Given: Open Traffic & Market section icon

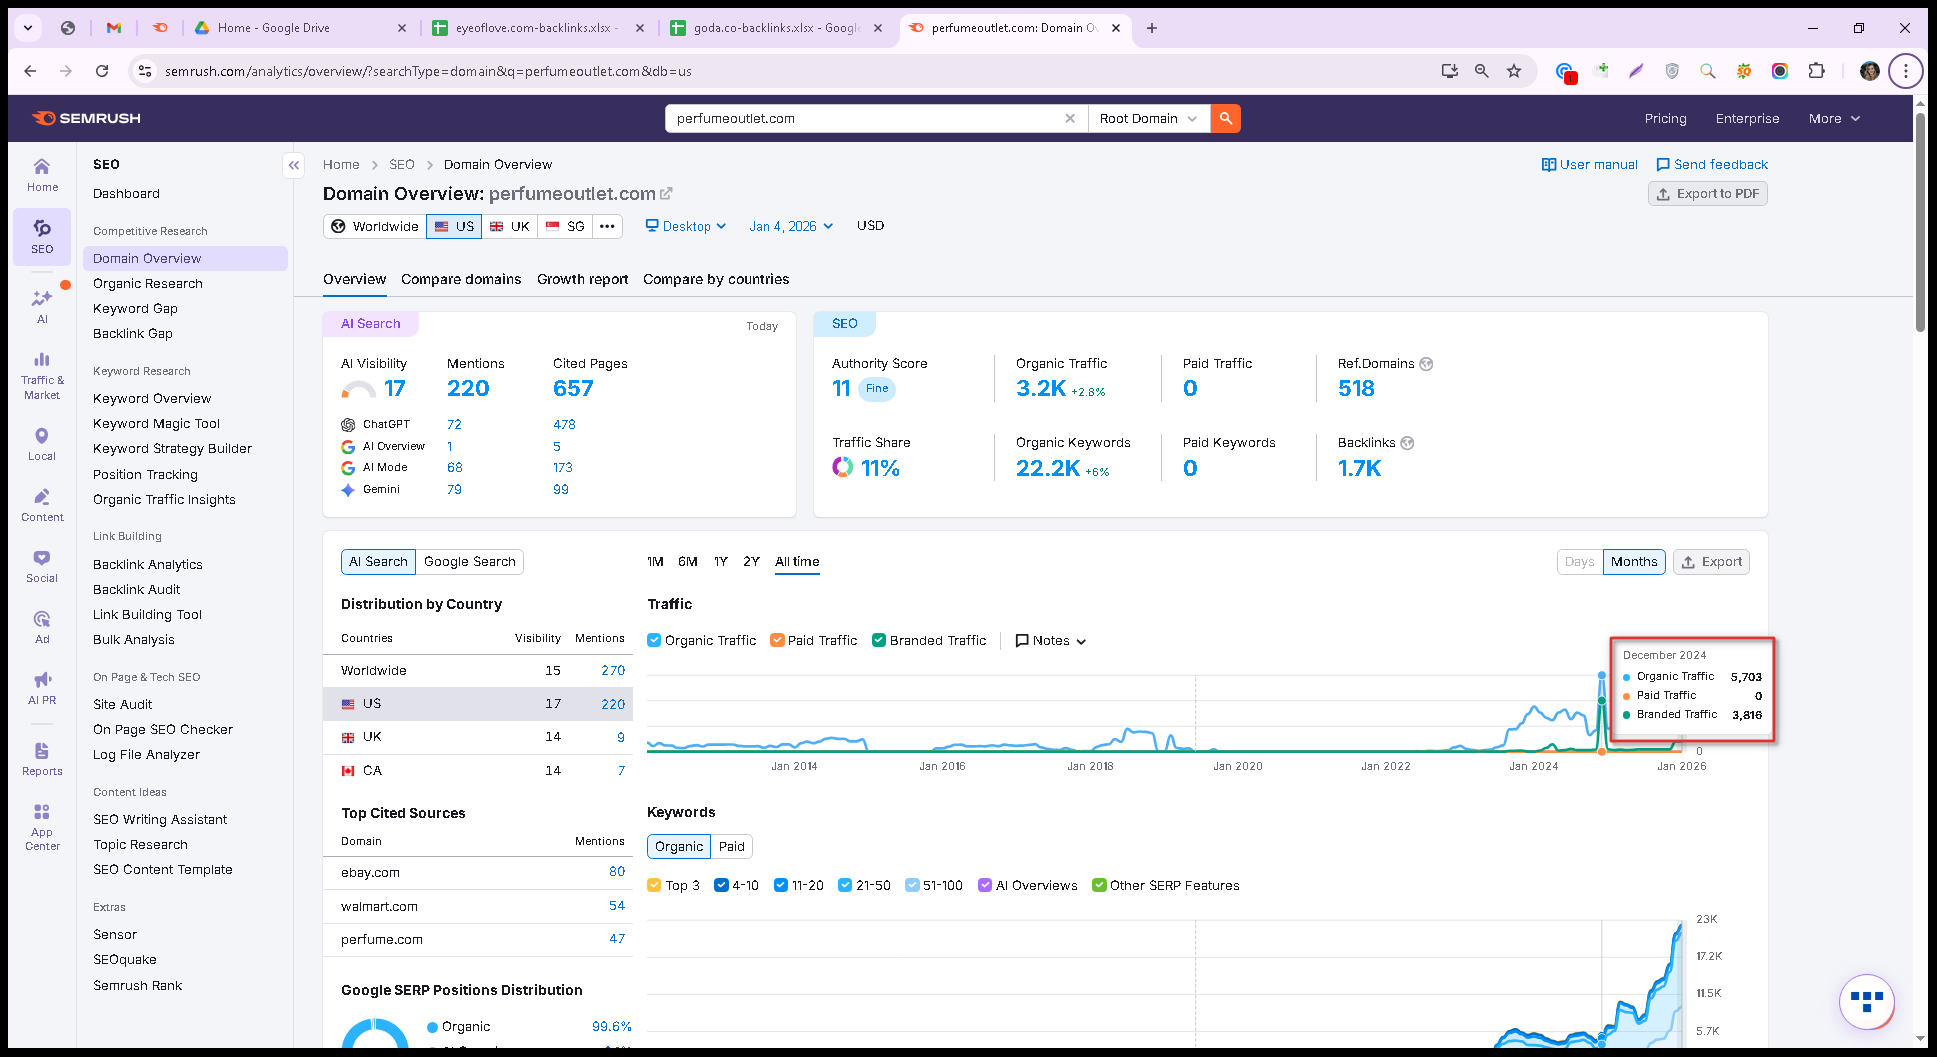Looking at the screenshot, I should [x=42, y=374].
